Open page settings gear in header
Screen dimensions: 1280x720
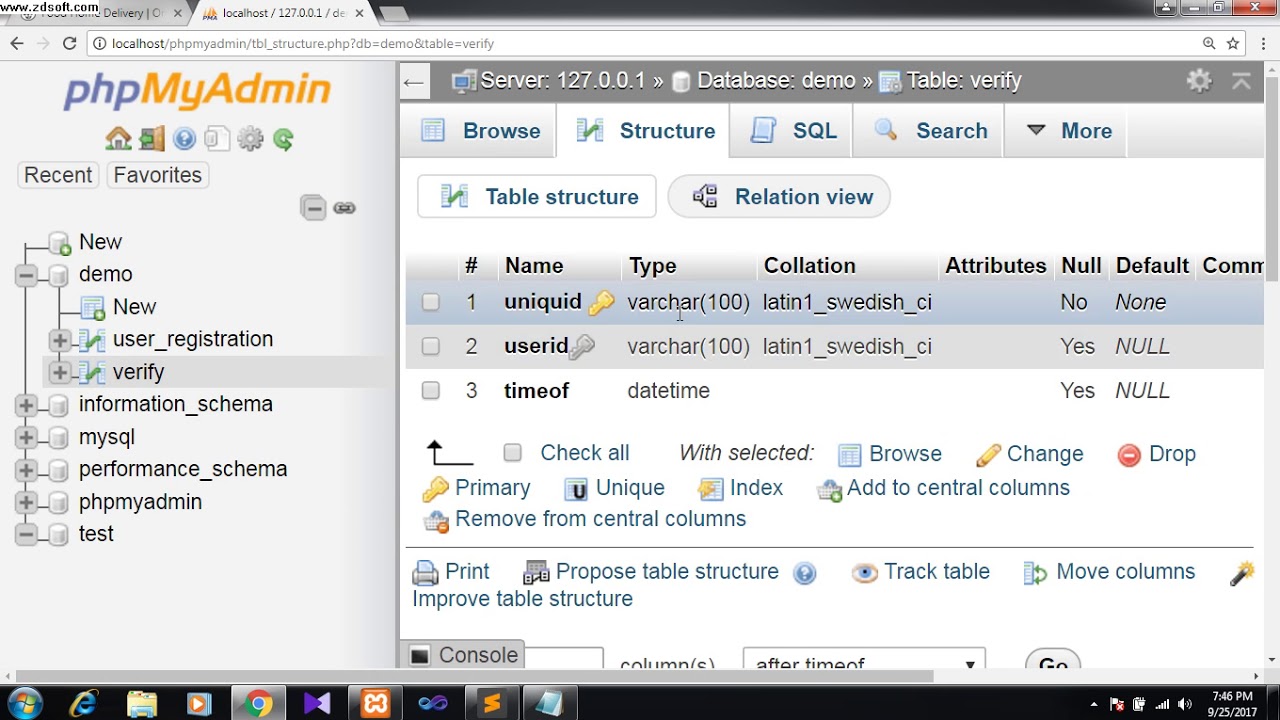tap(1199, 81)
